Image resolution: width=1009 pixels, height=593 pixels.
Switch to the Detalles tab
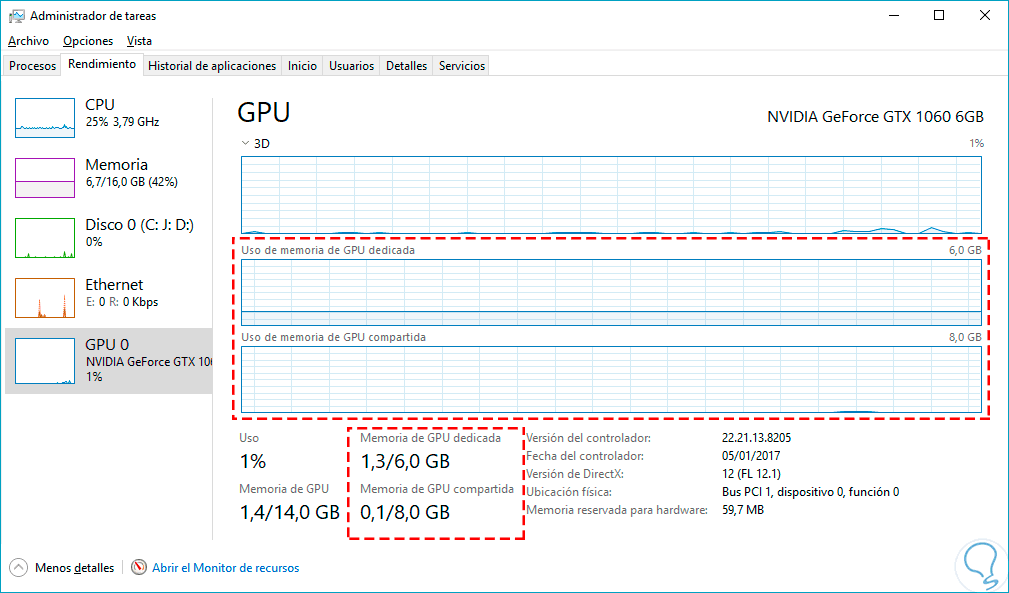click(406, 66)
